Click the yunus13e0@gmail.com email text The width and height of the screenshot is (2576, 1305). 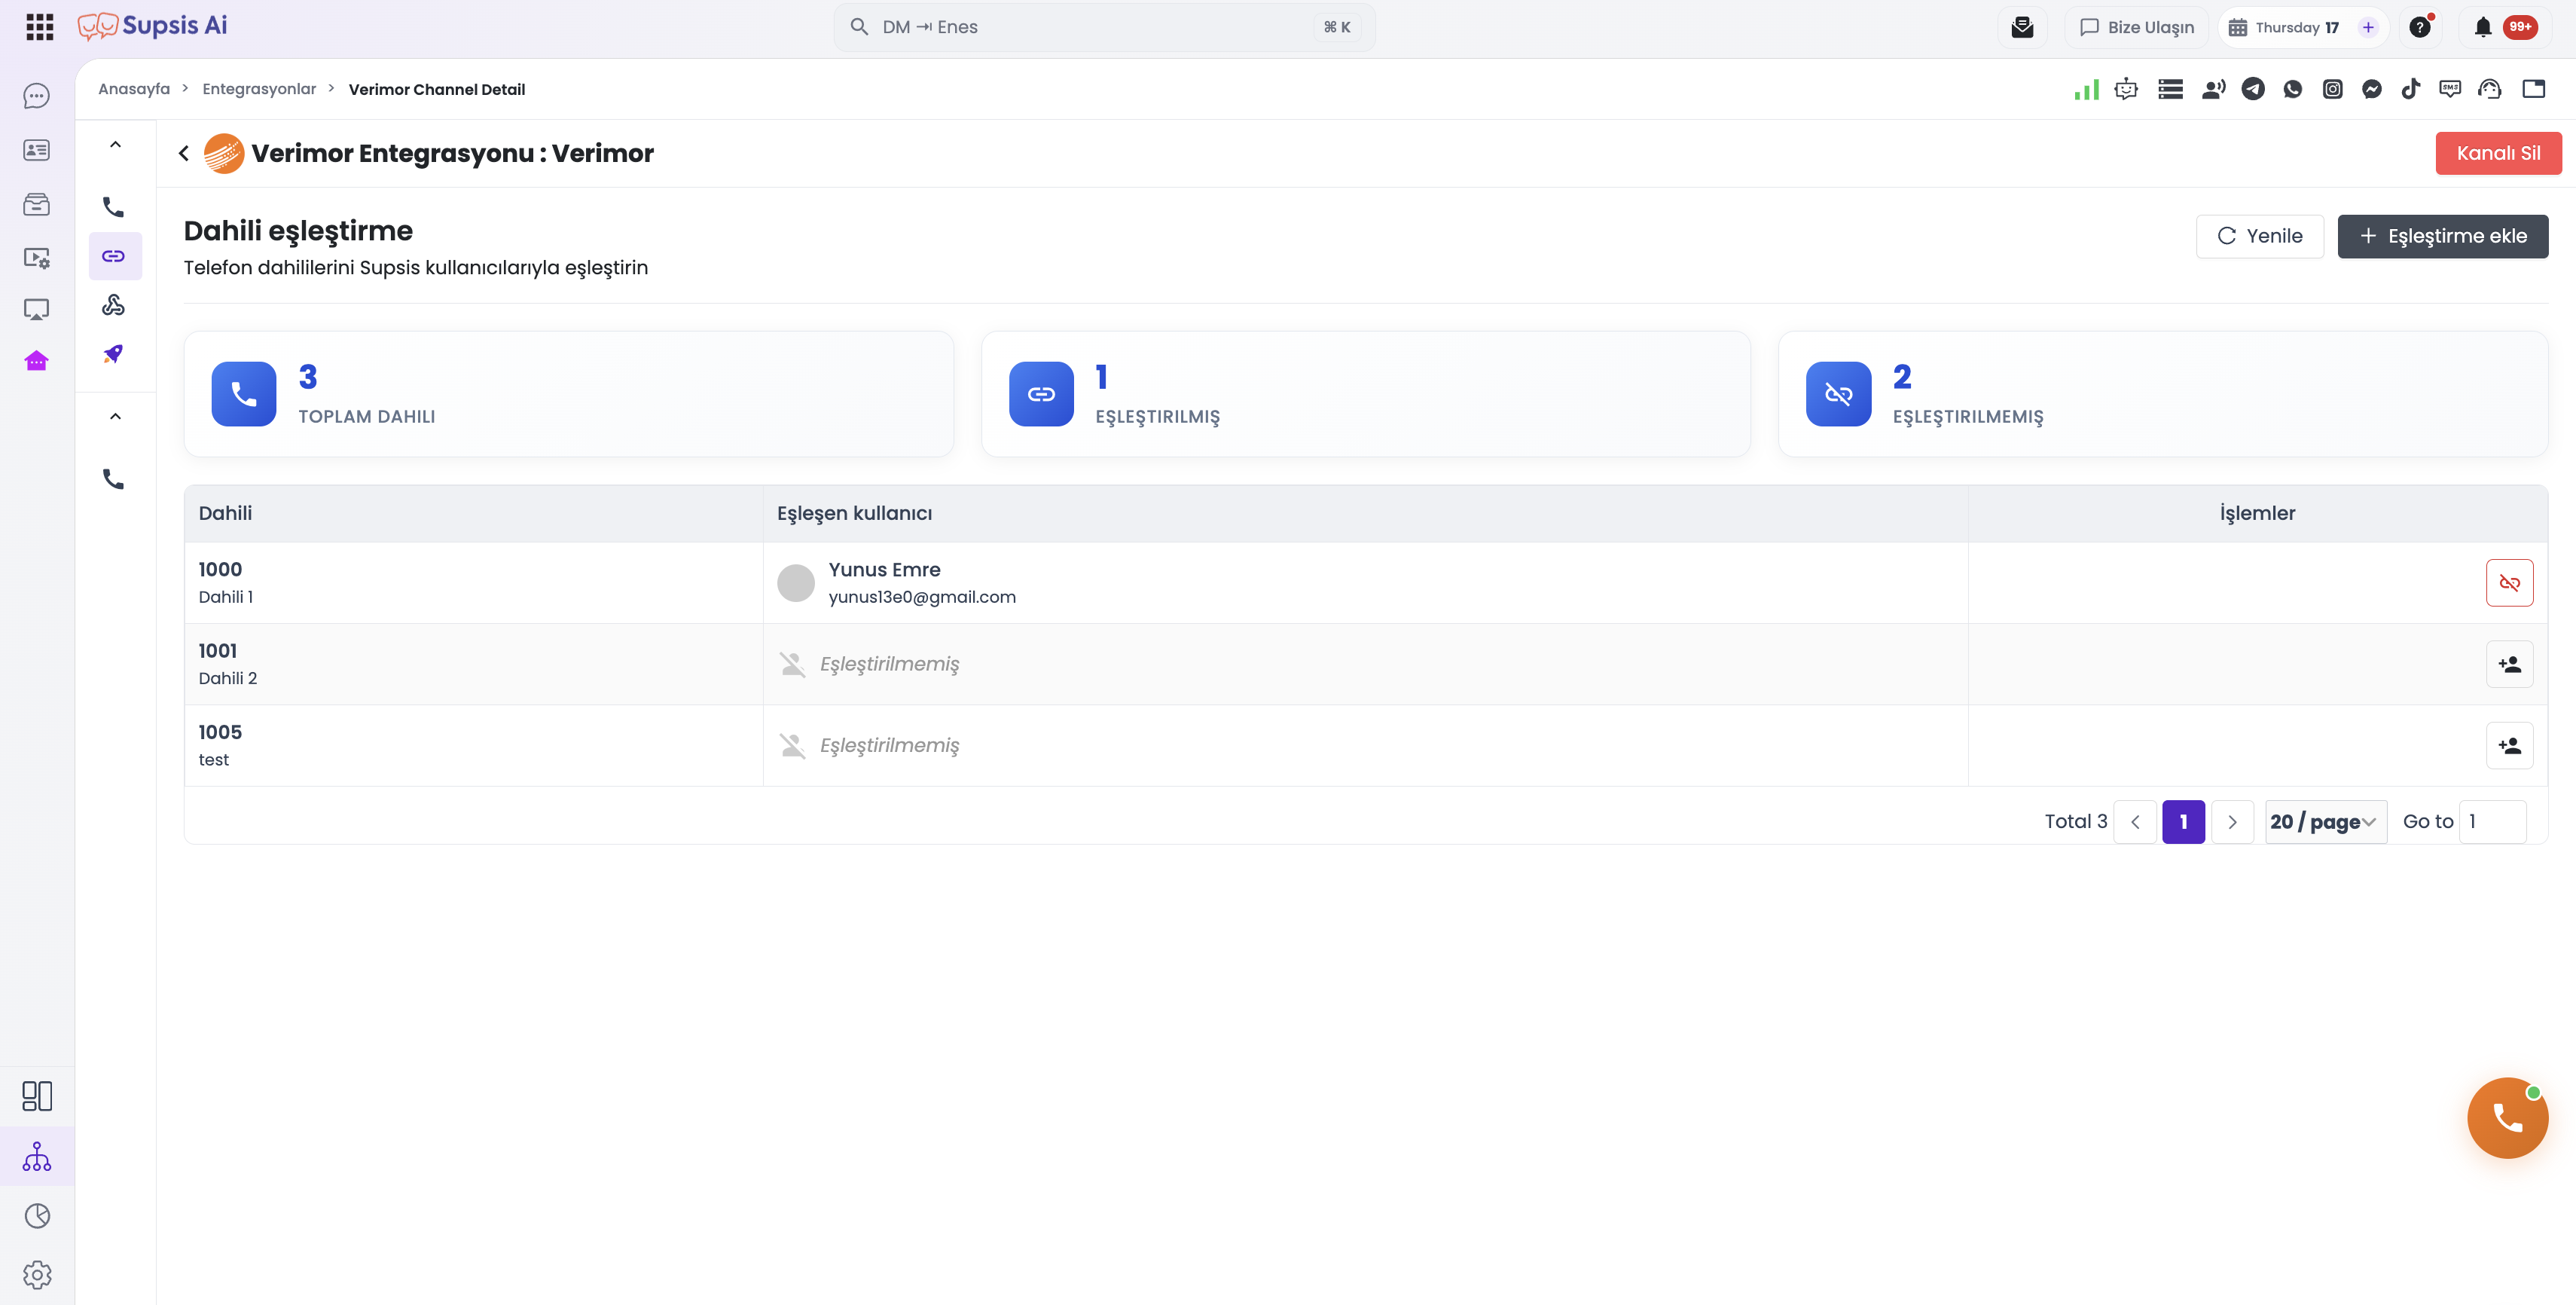pos(922,597)
